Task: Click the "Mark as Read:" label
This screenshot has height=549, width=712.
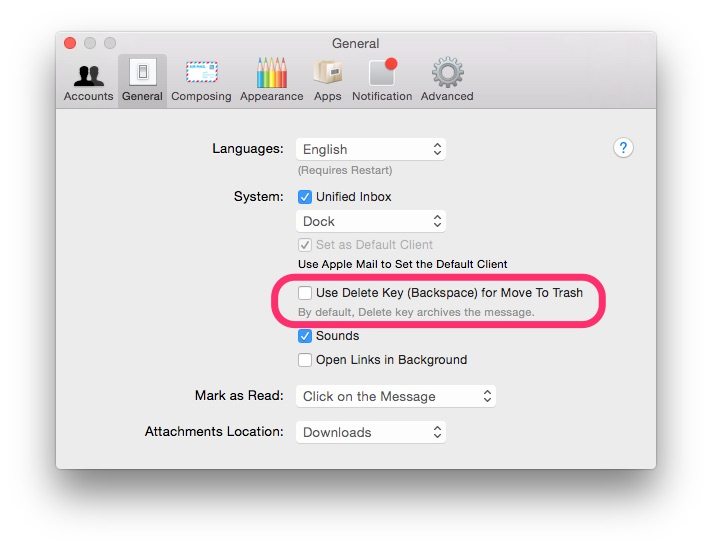Action: pyautogui.click(x=239, y=396)
